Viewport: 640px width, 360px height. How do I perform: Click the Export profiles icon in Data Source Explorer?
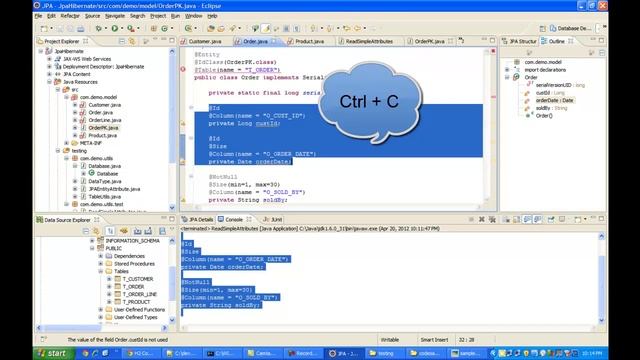click(148, 231)
